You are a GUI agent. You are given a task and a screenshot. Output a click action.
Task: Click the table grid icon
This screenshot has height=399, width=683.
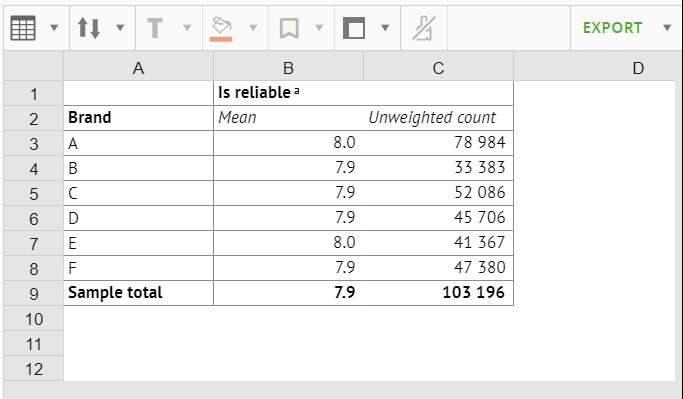(x=23, y=28)
